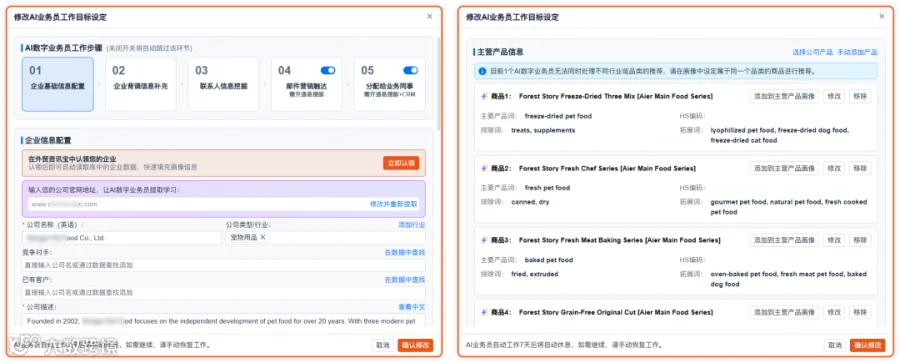Viewport: 900px width, 363px height.
Task: Click the 已有客户 input field
Action: click(x=224, y=292)
